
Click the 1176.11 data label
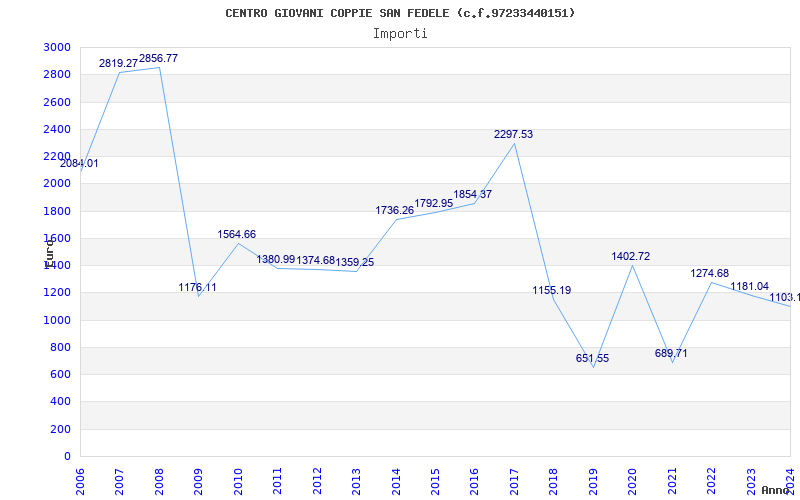coord(197,287)
